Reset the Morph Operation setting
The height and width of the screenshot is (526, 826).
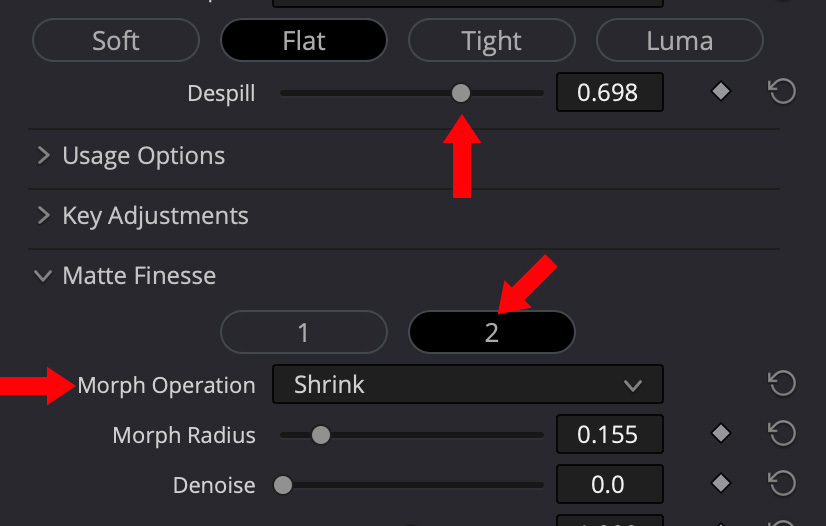(x=781, y=384)
